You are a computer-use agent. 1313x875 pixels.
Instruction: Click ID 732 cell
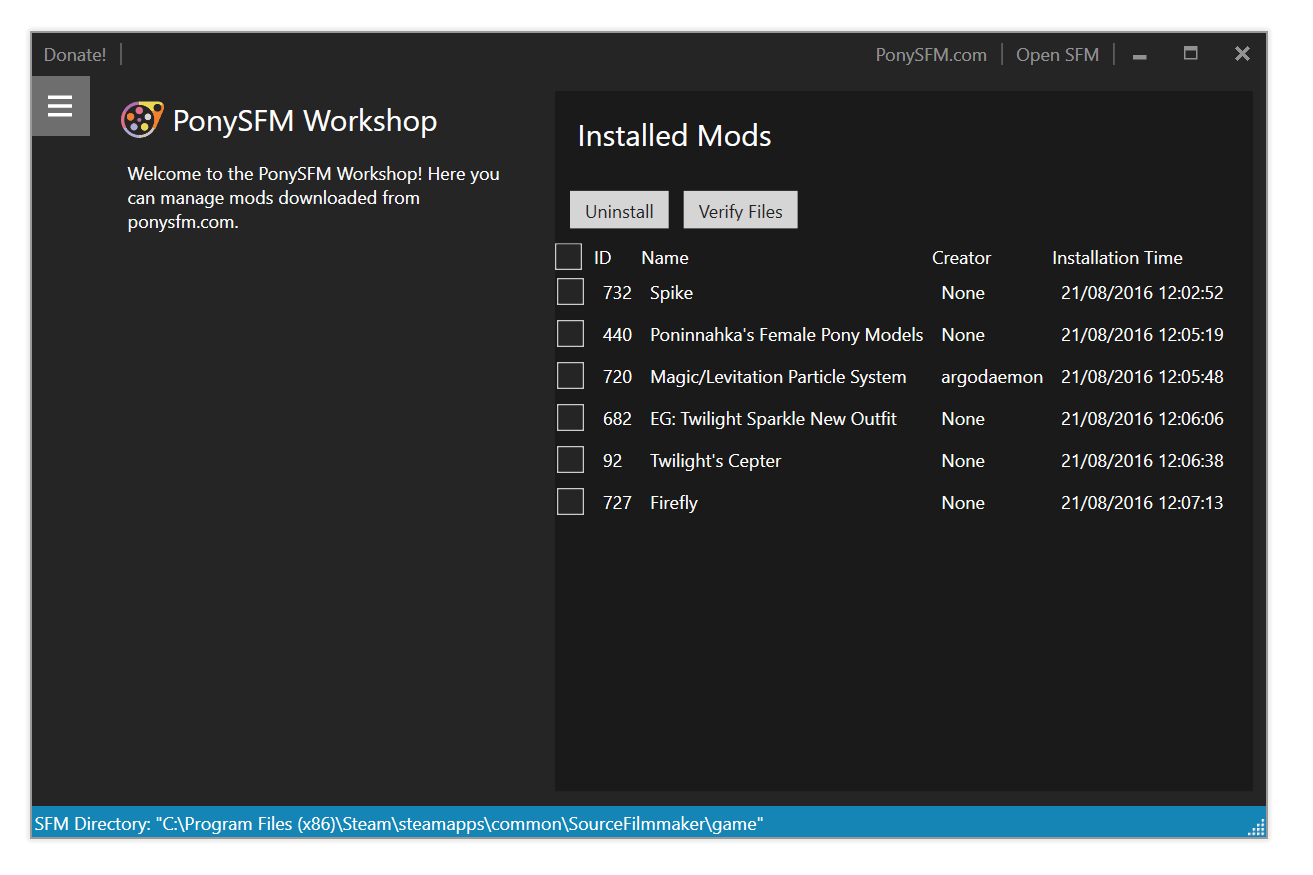(617, 293)
